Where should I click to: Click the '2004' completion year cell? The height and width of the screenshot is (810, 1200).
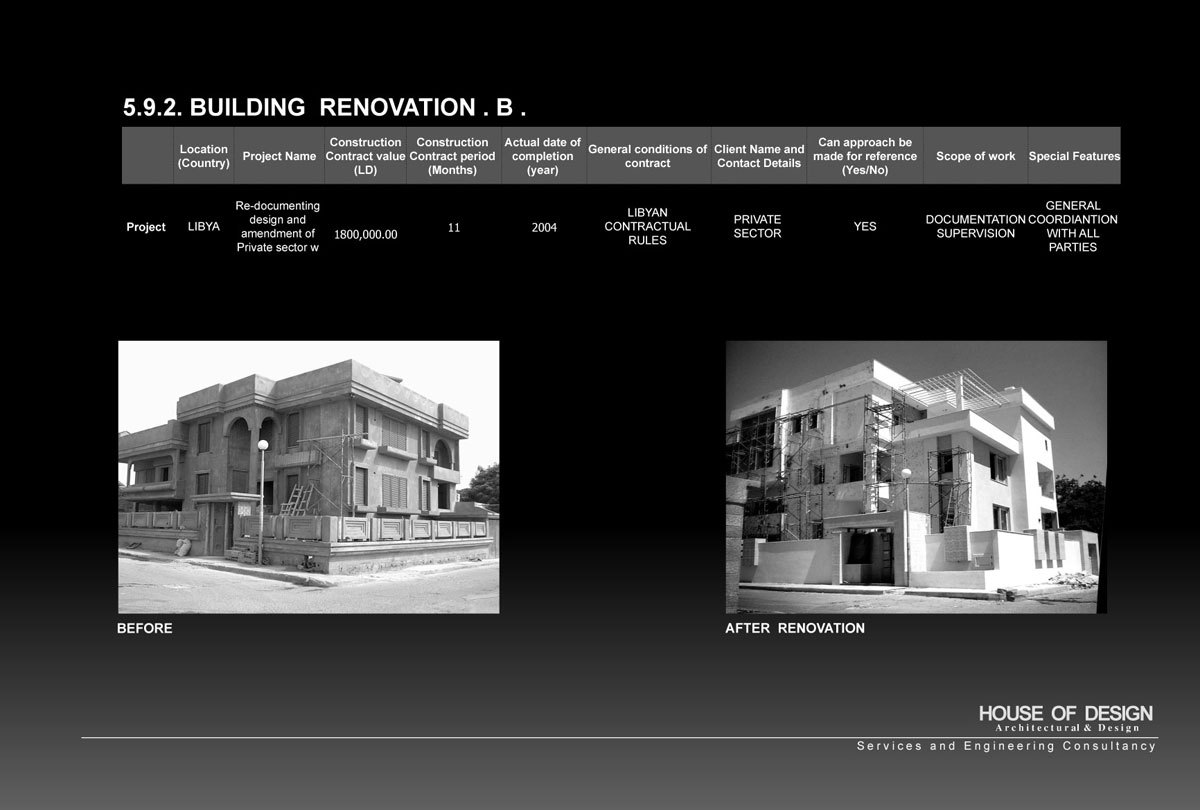(x=544, y=227)
